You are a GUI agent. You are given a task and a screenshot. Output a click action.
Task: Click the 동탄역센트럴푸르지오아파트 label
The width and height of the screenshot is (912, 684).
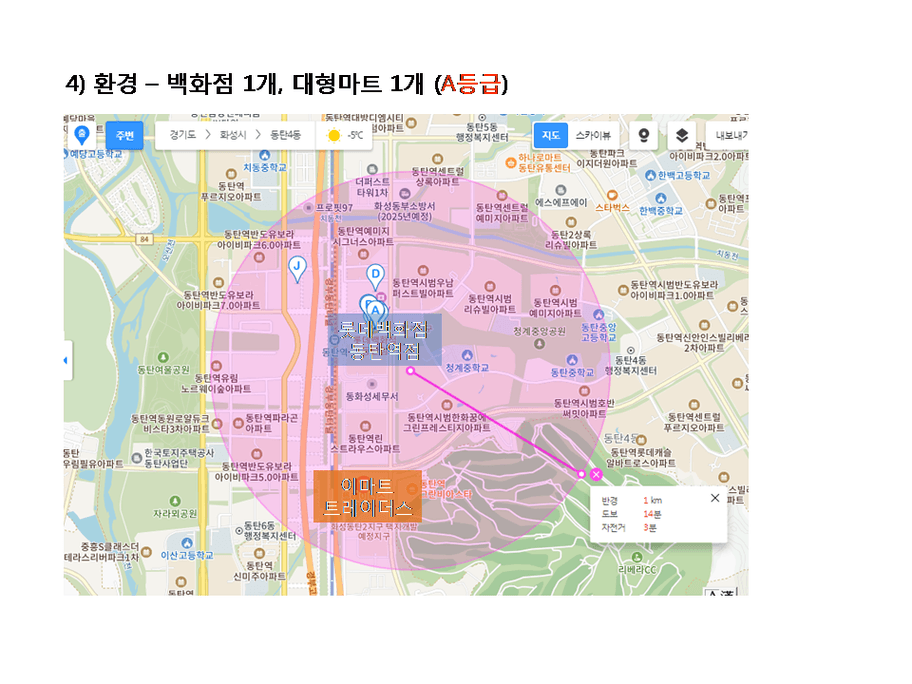[694, 422]
